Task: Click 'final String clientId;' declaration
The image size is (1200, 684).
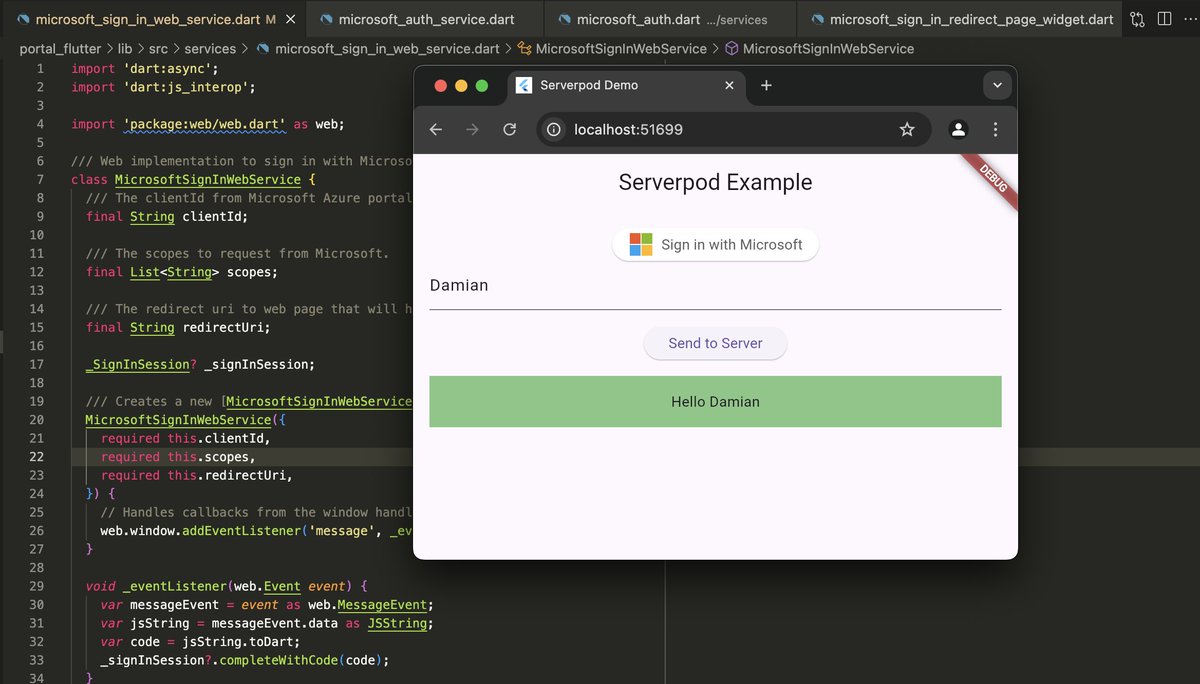Action: [x=167, y=217]
